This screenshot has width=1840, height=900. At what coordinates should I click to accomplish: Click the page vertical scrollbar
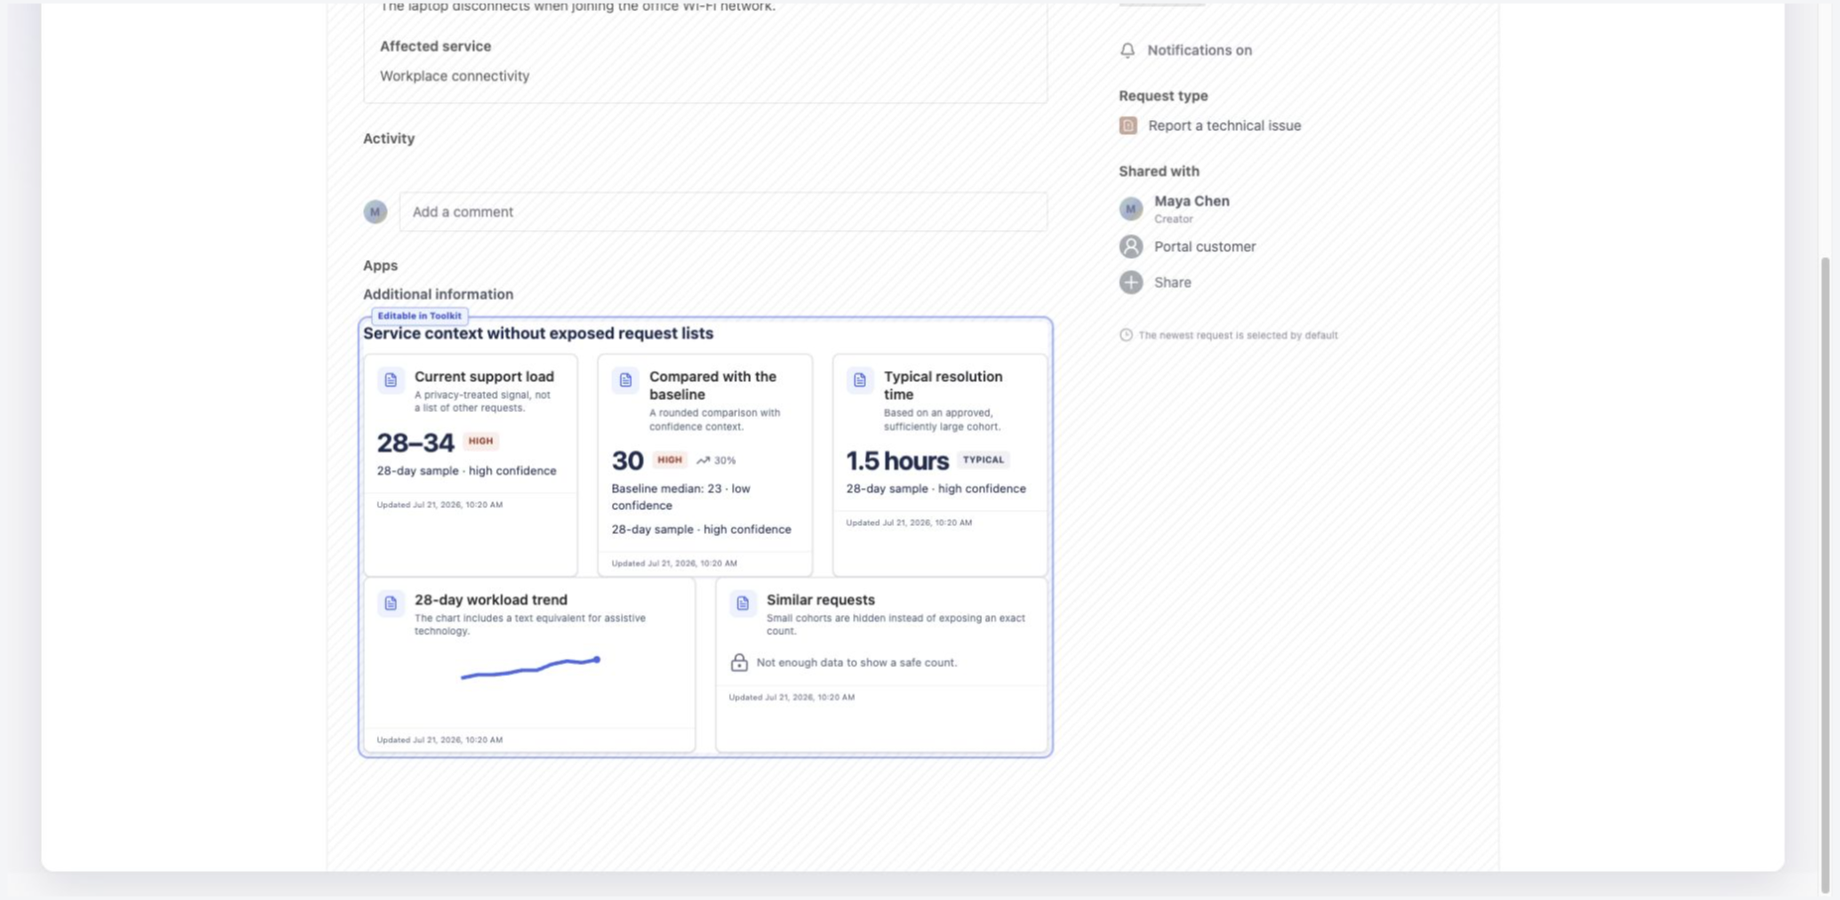click(x=1826, y=575)
